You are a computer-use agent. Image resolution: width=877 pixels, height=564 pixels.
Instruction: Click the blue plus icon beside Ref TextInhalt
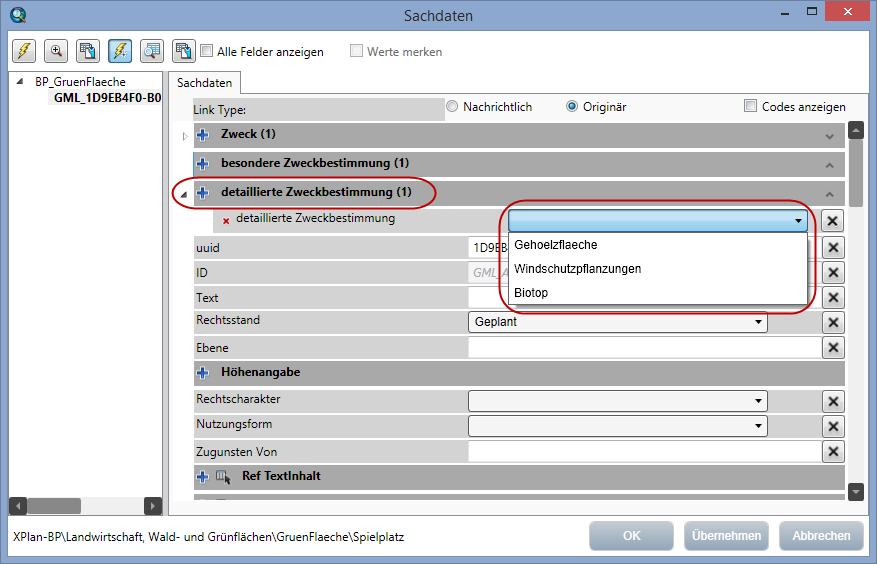(x=202, y=477)
